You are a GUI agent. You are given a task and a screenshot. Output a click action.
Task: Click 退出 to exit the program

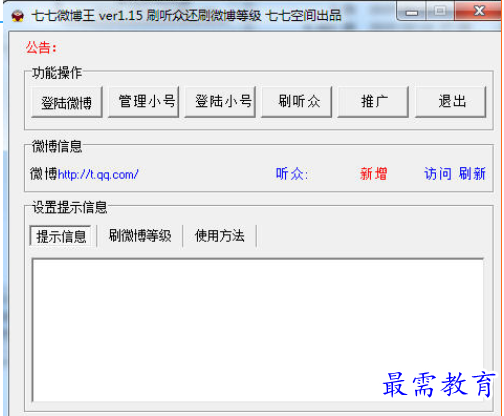tap(451, 102)
